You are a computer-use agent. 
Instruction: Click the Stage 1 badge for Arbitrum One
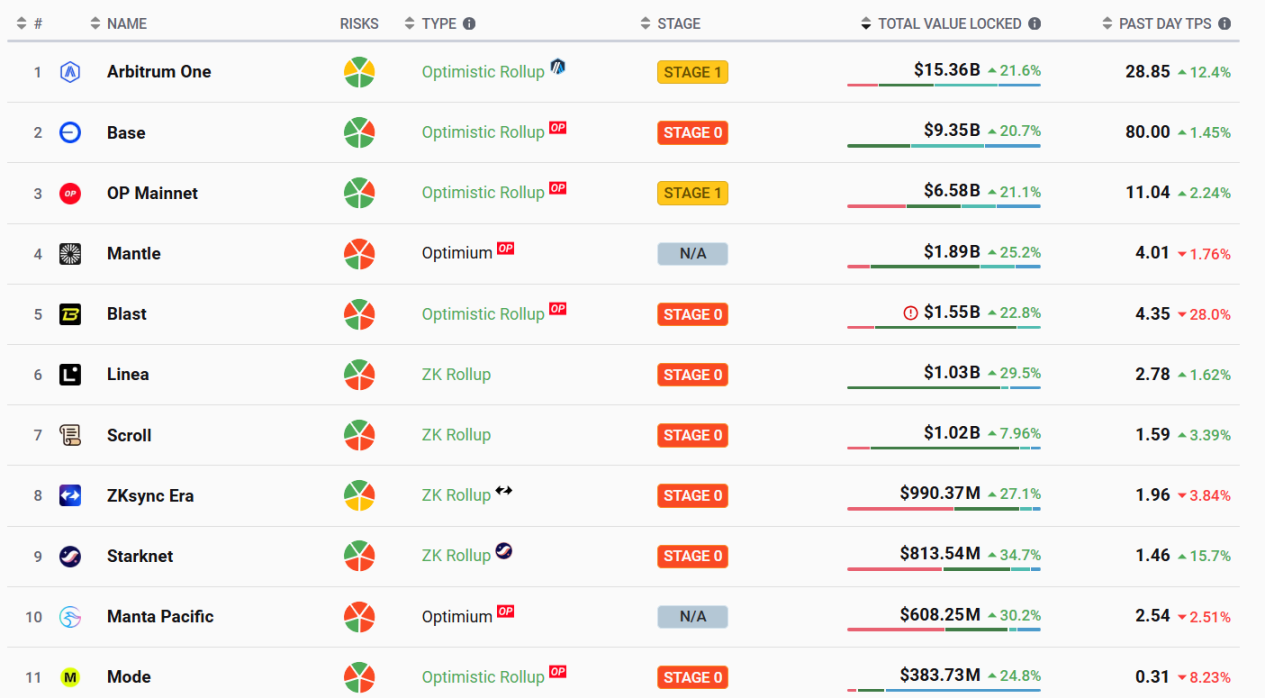(x=692, y=72)
